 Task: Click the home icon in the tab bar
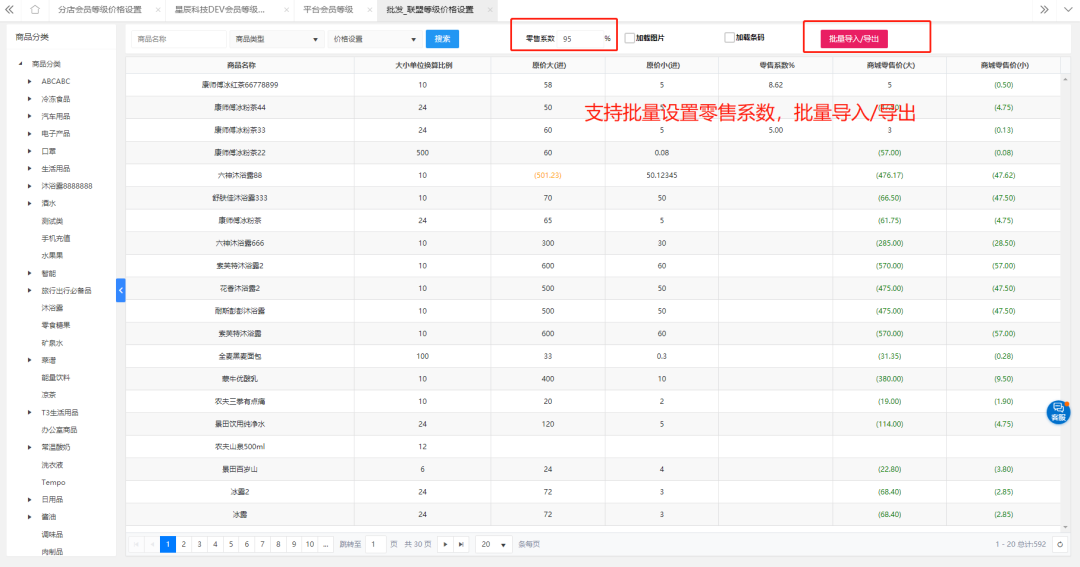pos(35,9)
